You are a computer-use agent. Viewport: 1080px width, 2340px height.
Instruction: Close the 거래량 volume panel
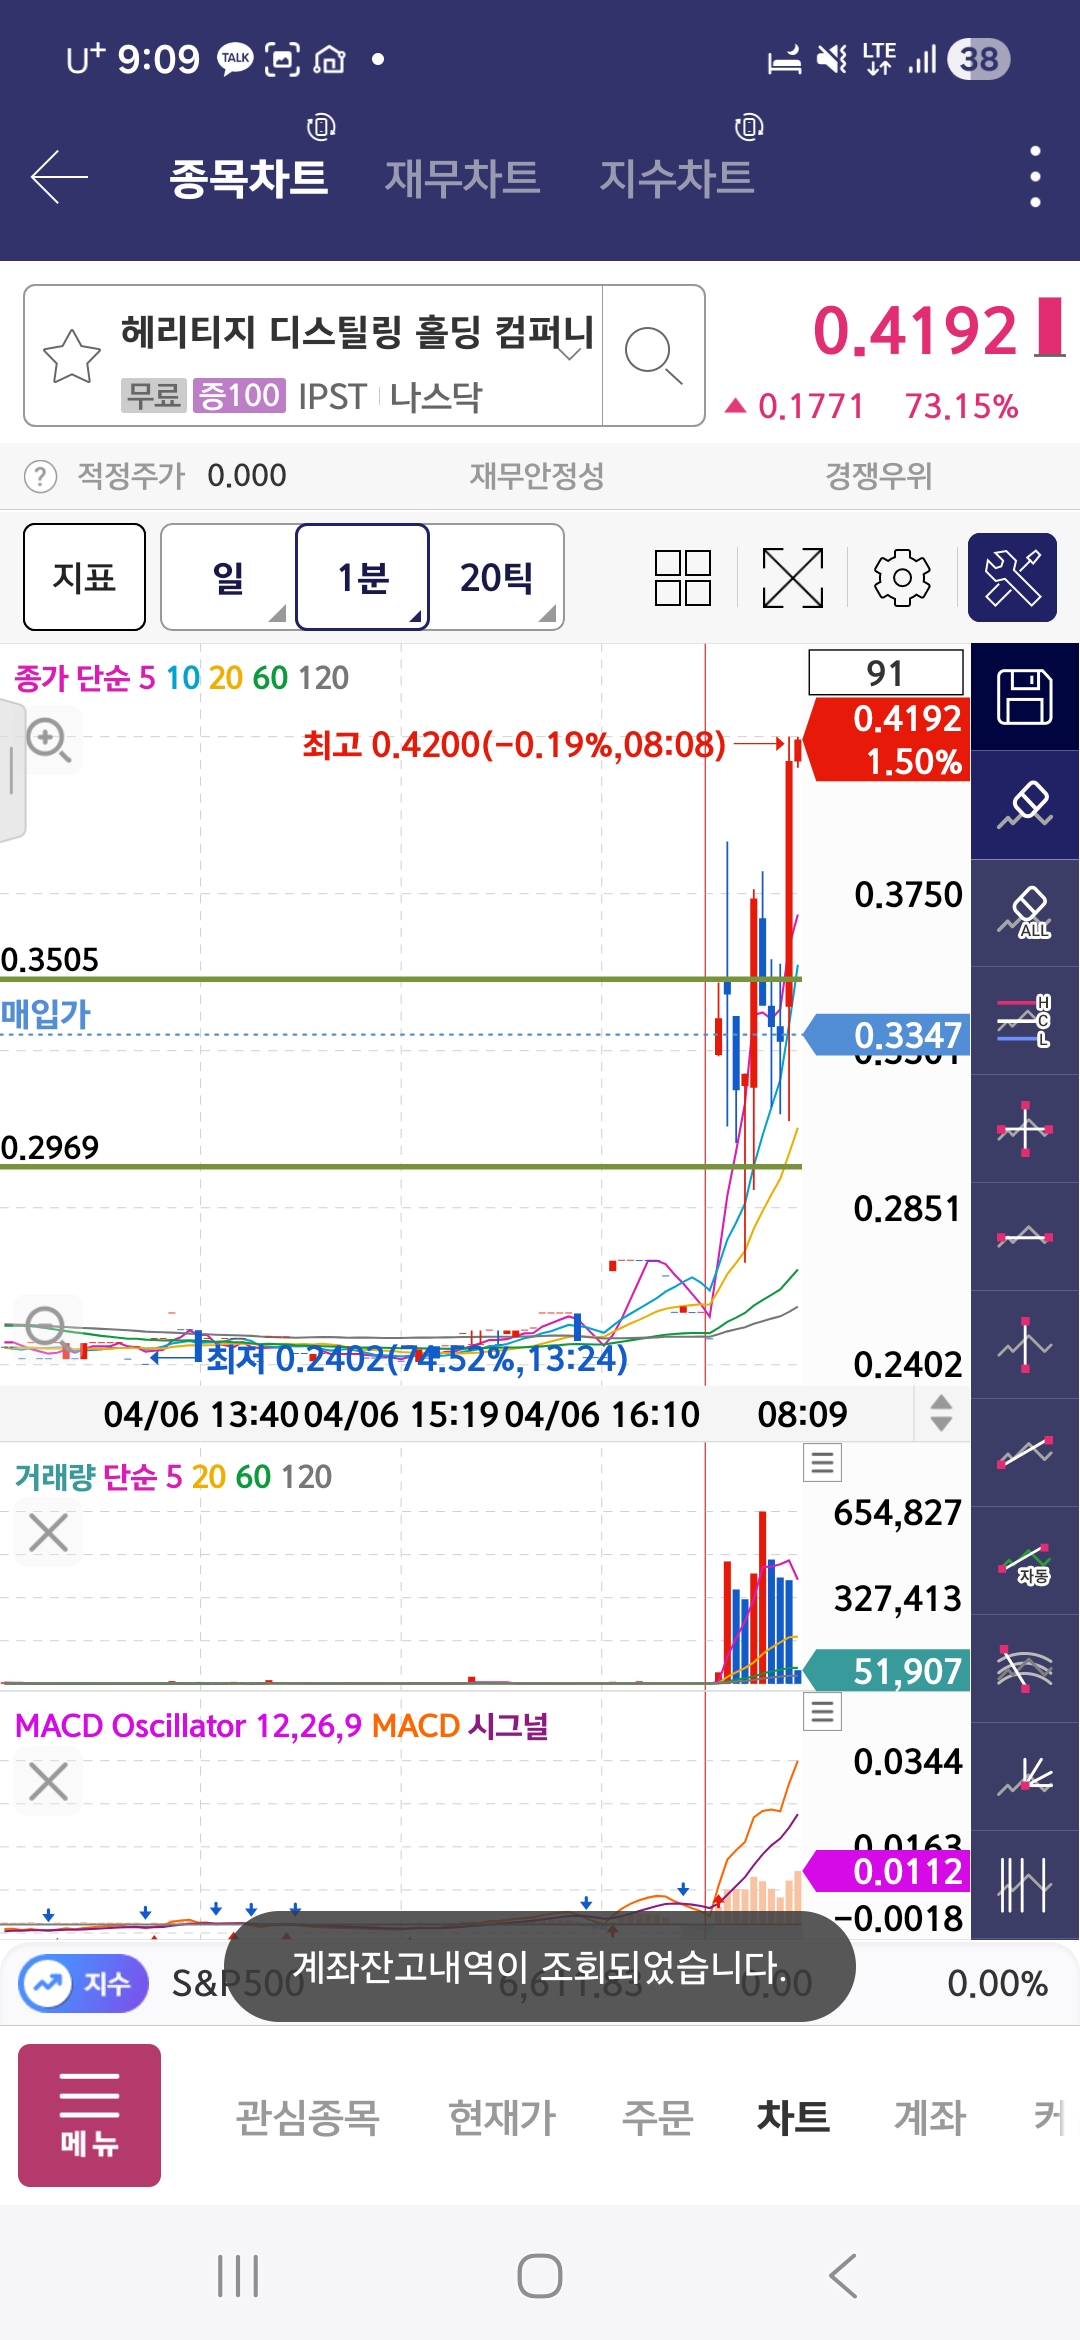click(48, 1532)
